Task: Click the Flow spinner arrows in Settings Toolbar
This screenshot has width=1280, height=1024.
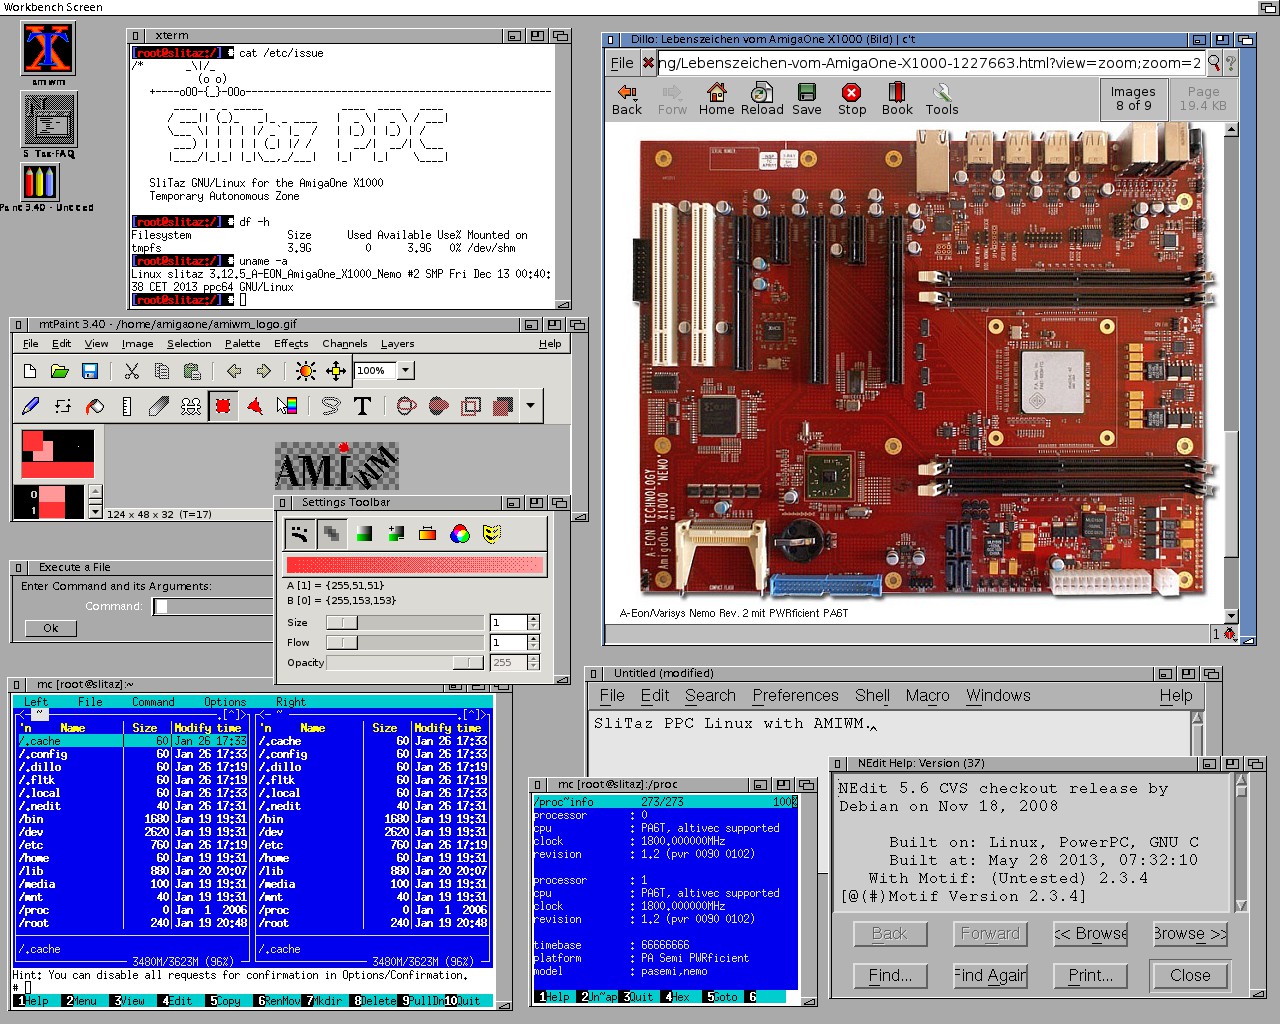Action: click(x=533, y=642)
